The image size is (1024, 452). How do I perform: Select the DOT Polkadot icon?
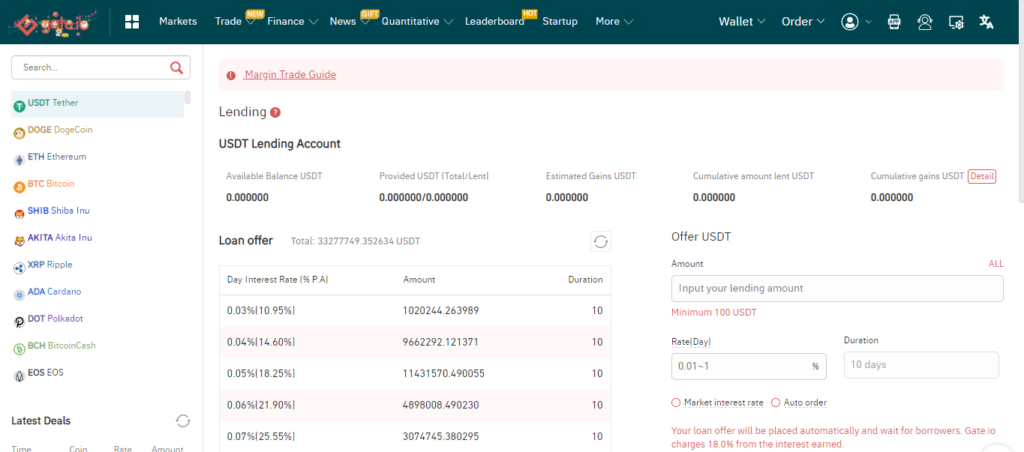pyautogui.click(x=20, y=322)
